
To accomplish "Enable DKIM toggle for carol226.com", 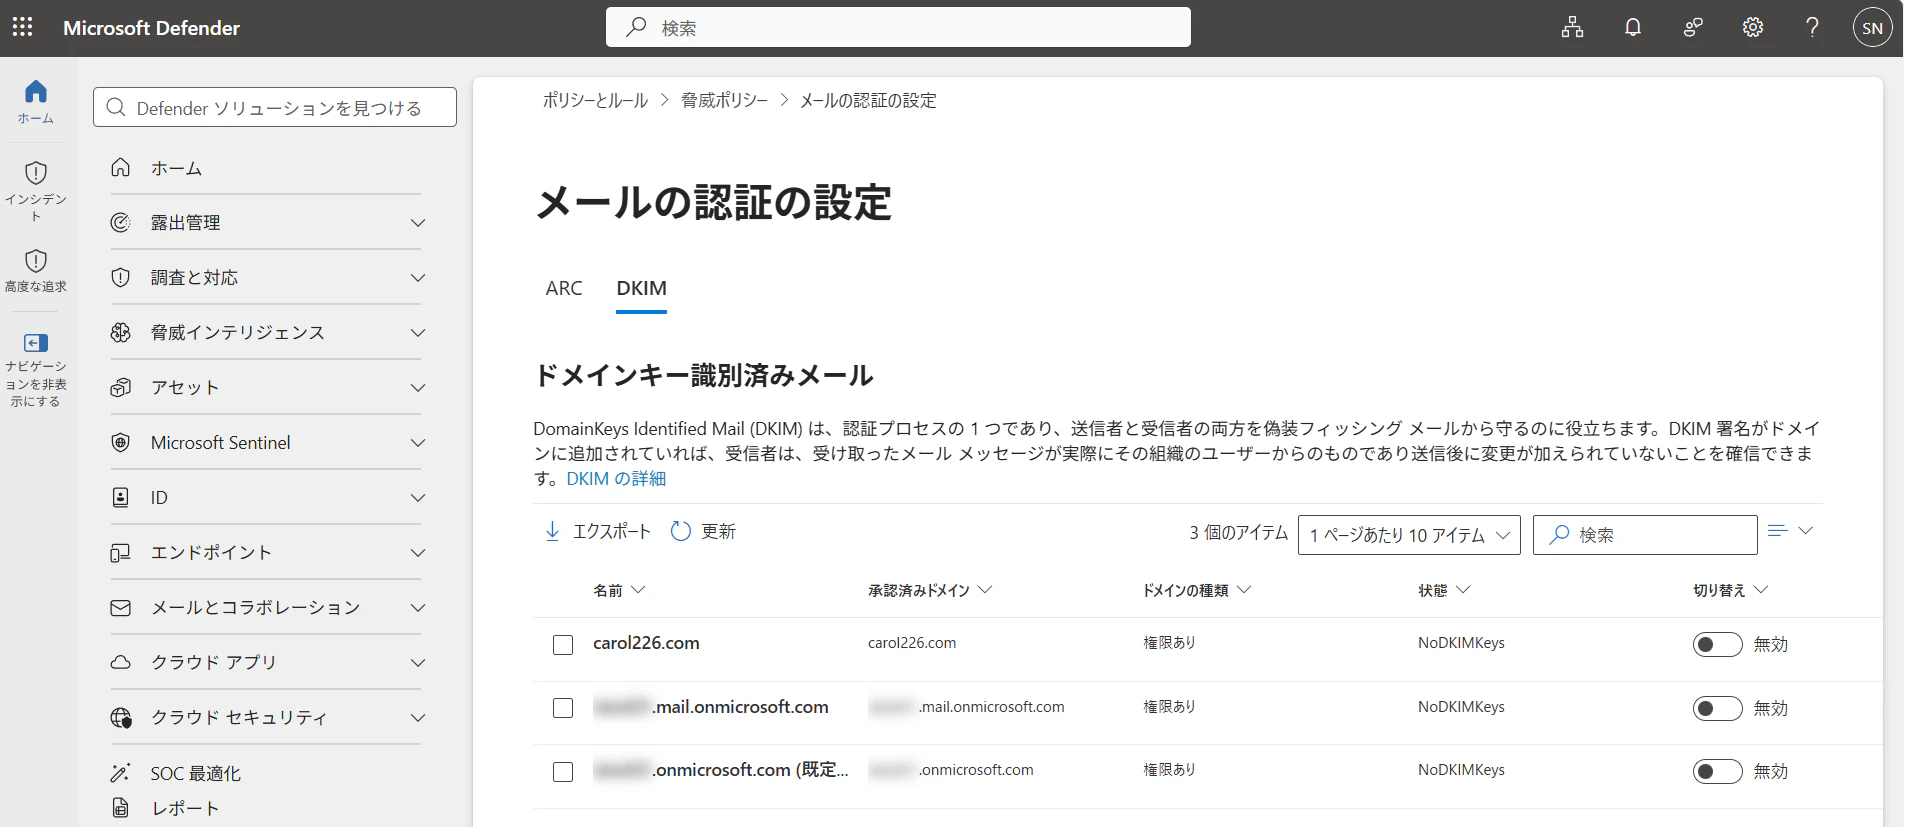I will click(x=1717, y=645).
